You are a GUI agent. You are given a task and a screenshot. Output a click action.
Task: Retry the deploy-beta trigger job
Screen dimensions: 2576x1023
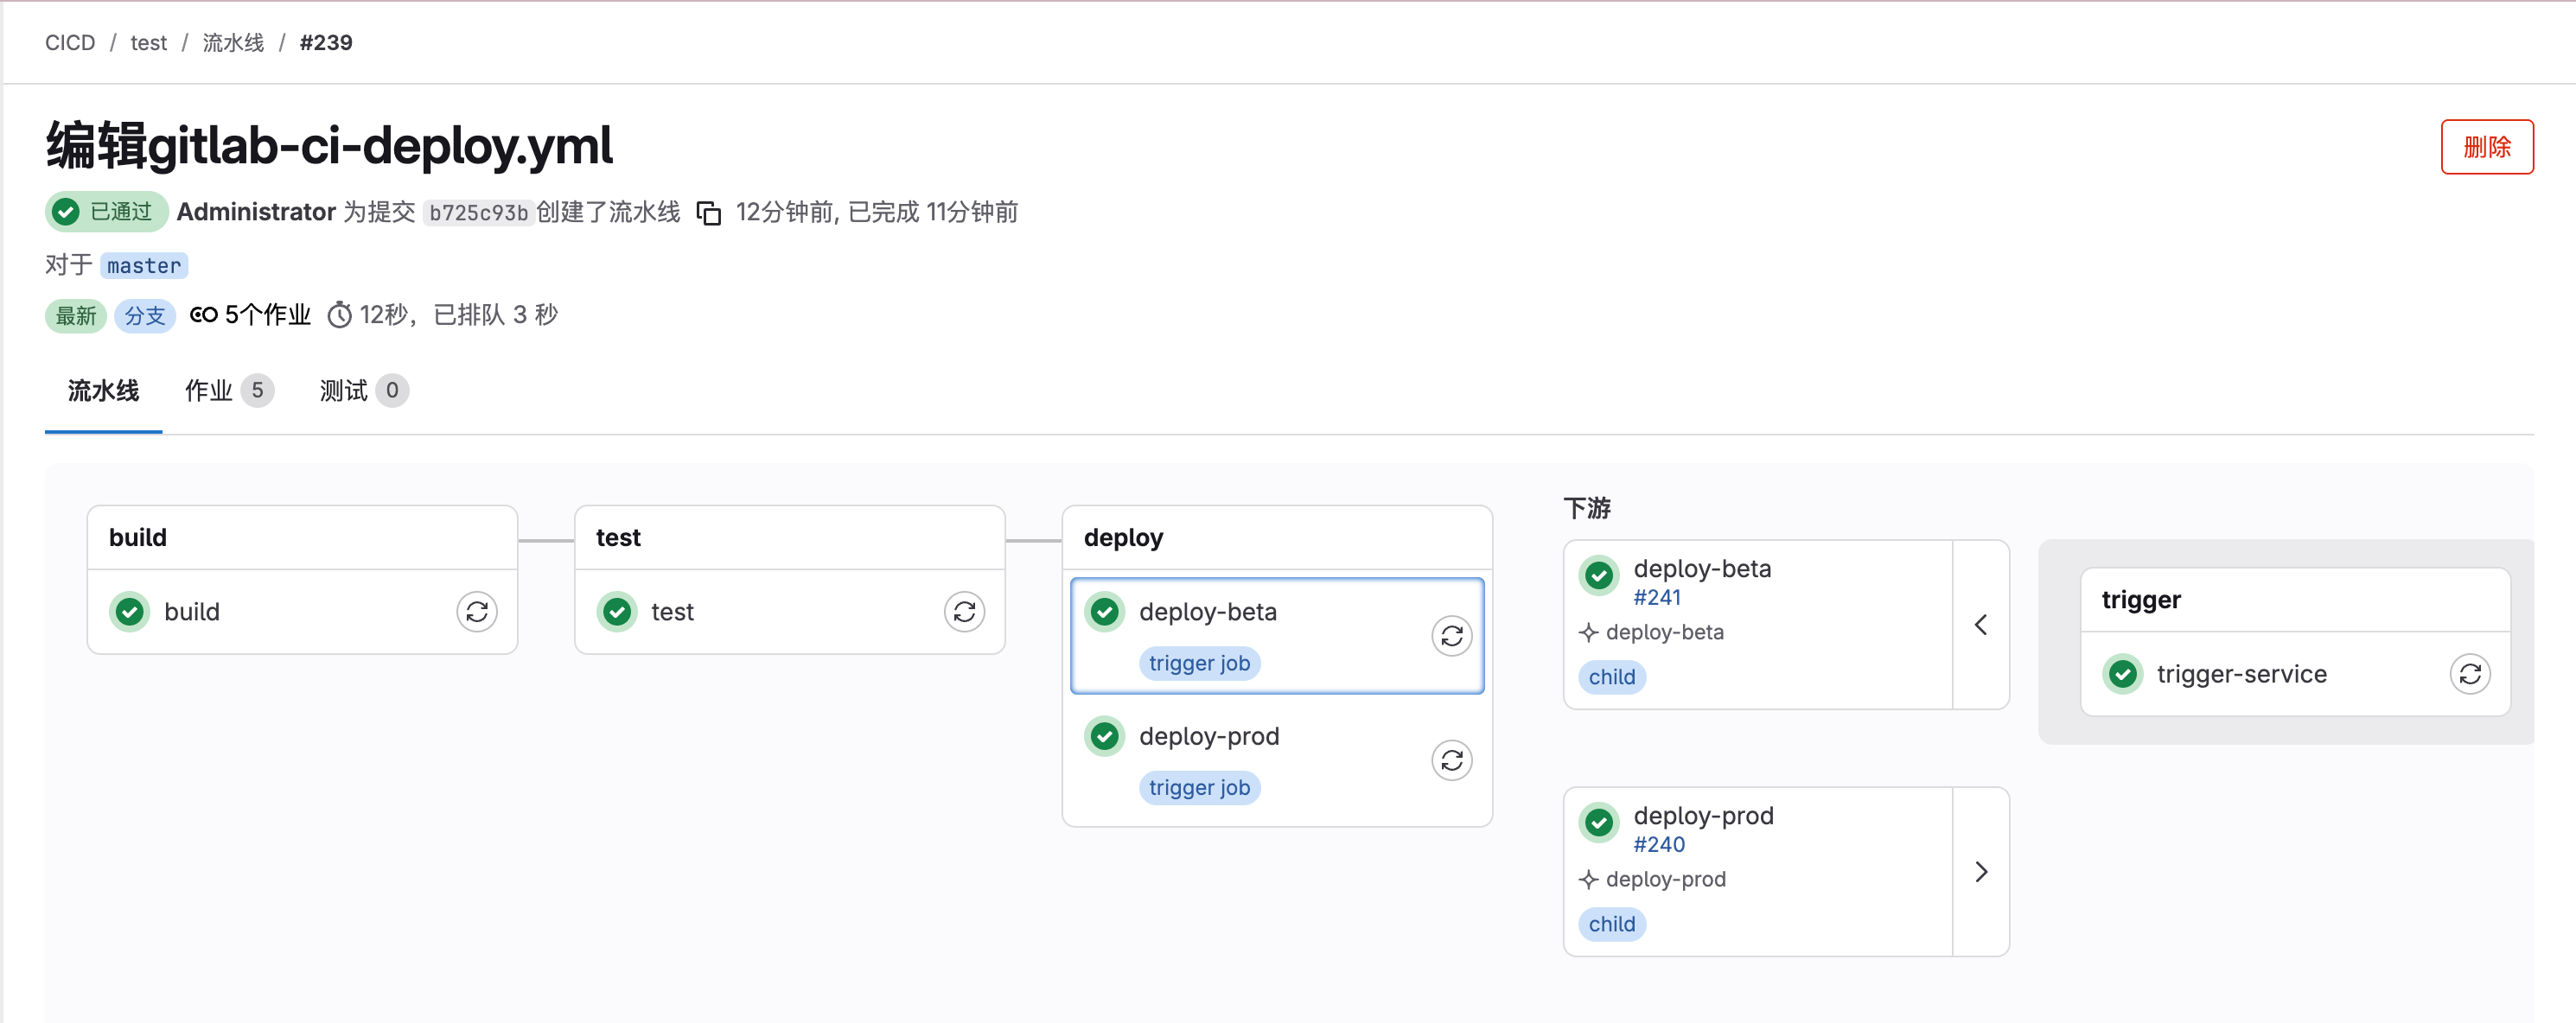click(1451, 636)
